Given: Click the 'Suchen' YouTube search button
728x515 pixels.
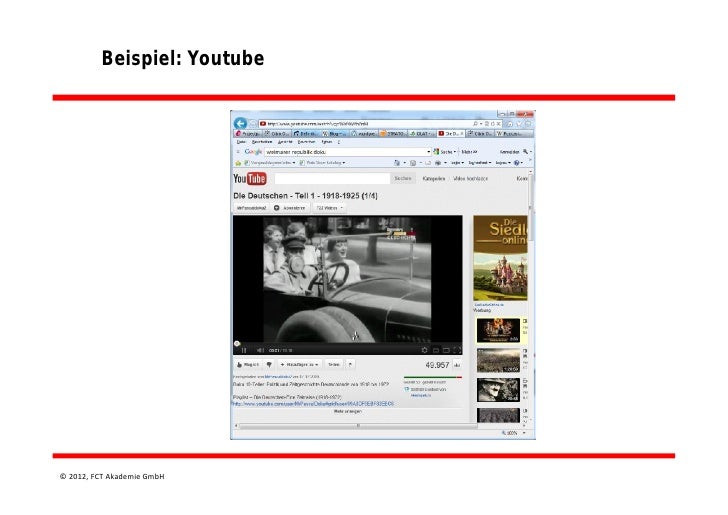Looking at the screenshot, I should (403, 178).
